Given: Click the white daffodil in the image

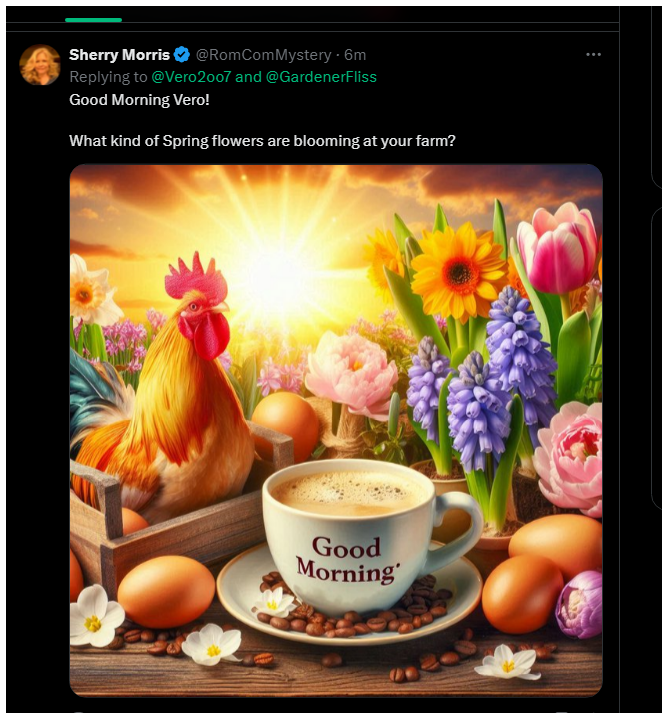Looking at the screenshot, I should pos(90,290).
